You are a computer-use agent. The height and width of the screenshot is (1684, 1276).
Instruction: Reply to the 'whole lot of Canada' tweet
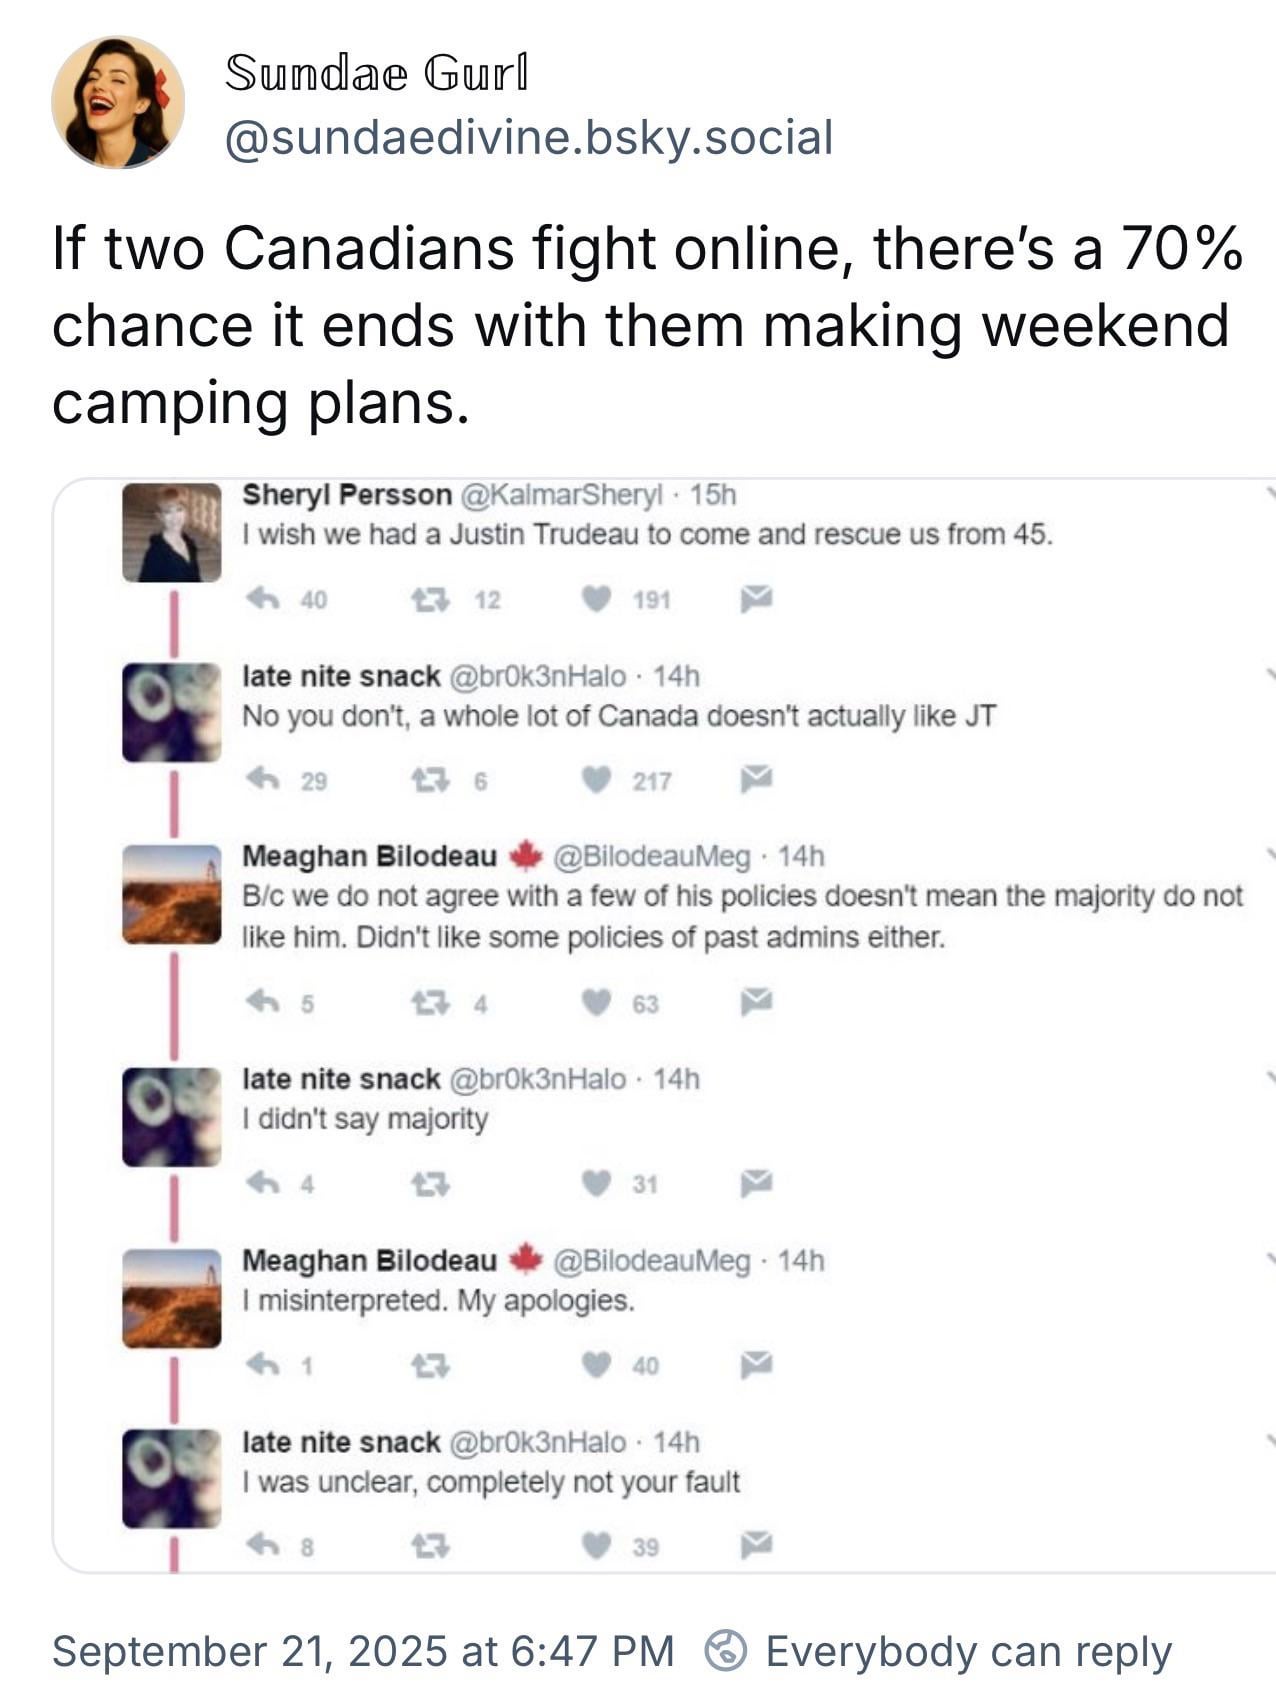262,780
